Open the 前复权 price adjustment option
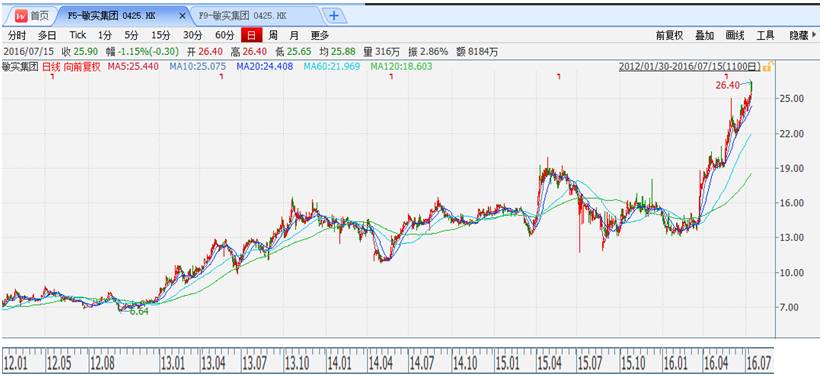Screen dimensions: 826x376 coord(669,35)
